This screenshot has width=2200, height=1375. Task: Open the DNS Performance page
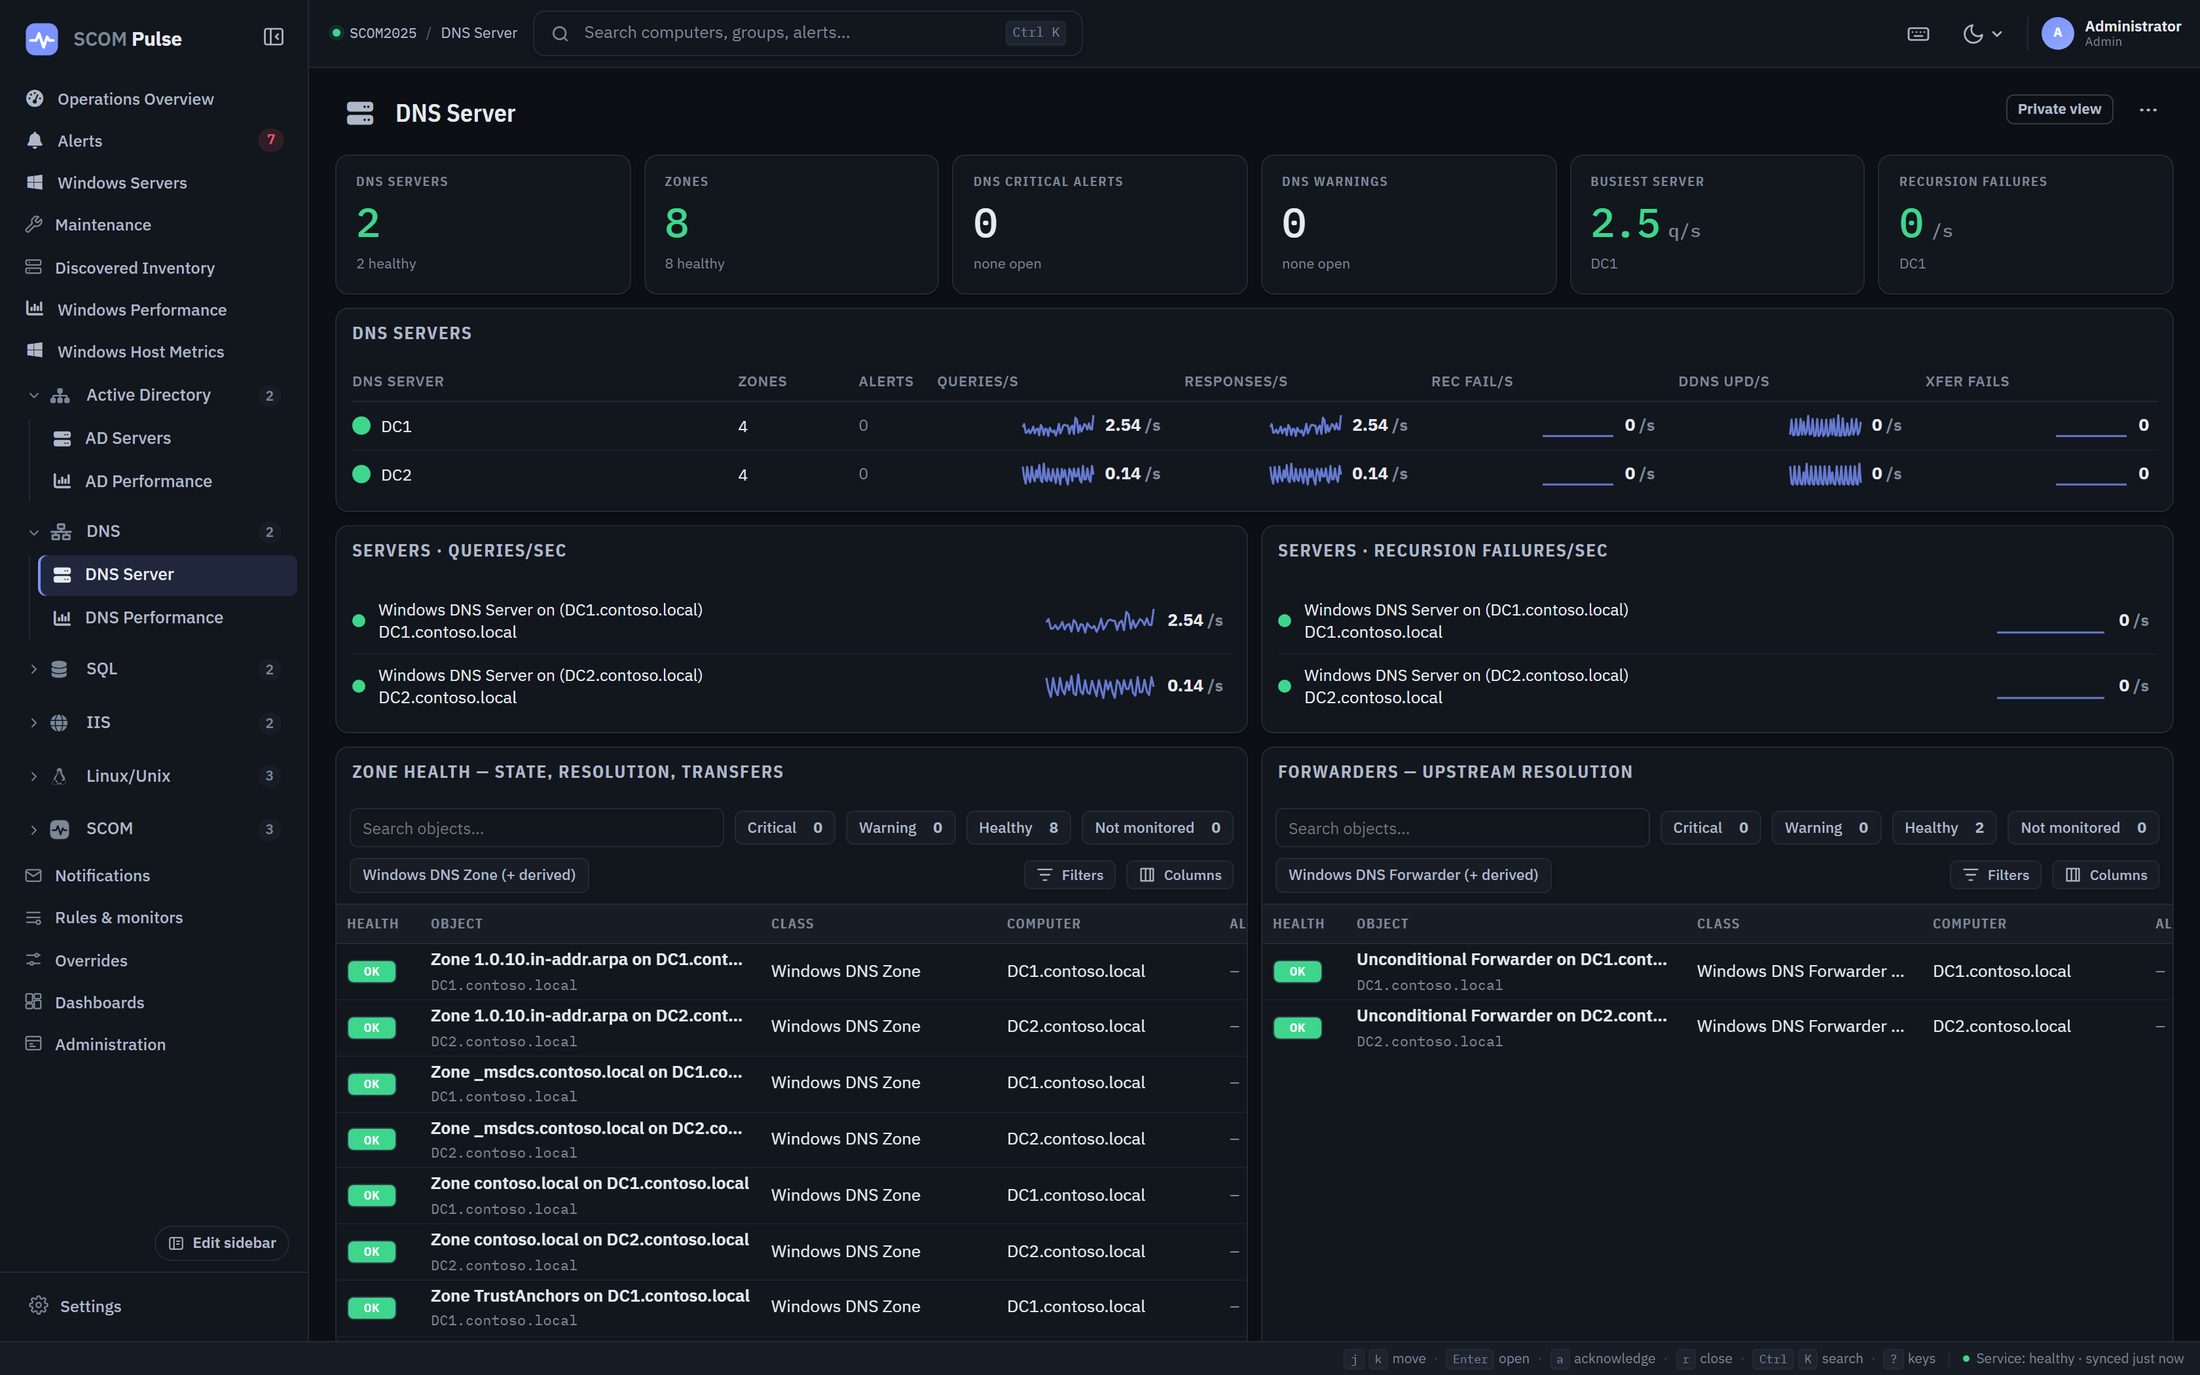click(153, 618)
